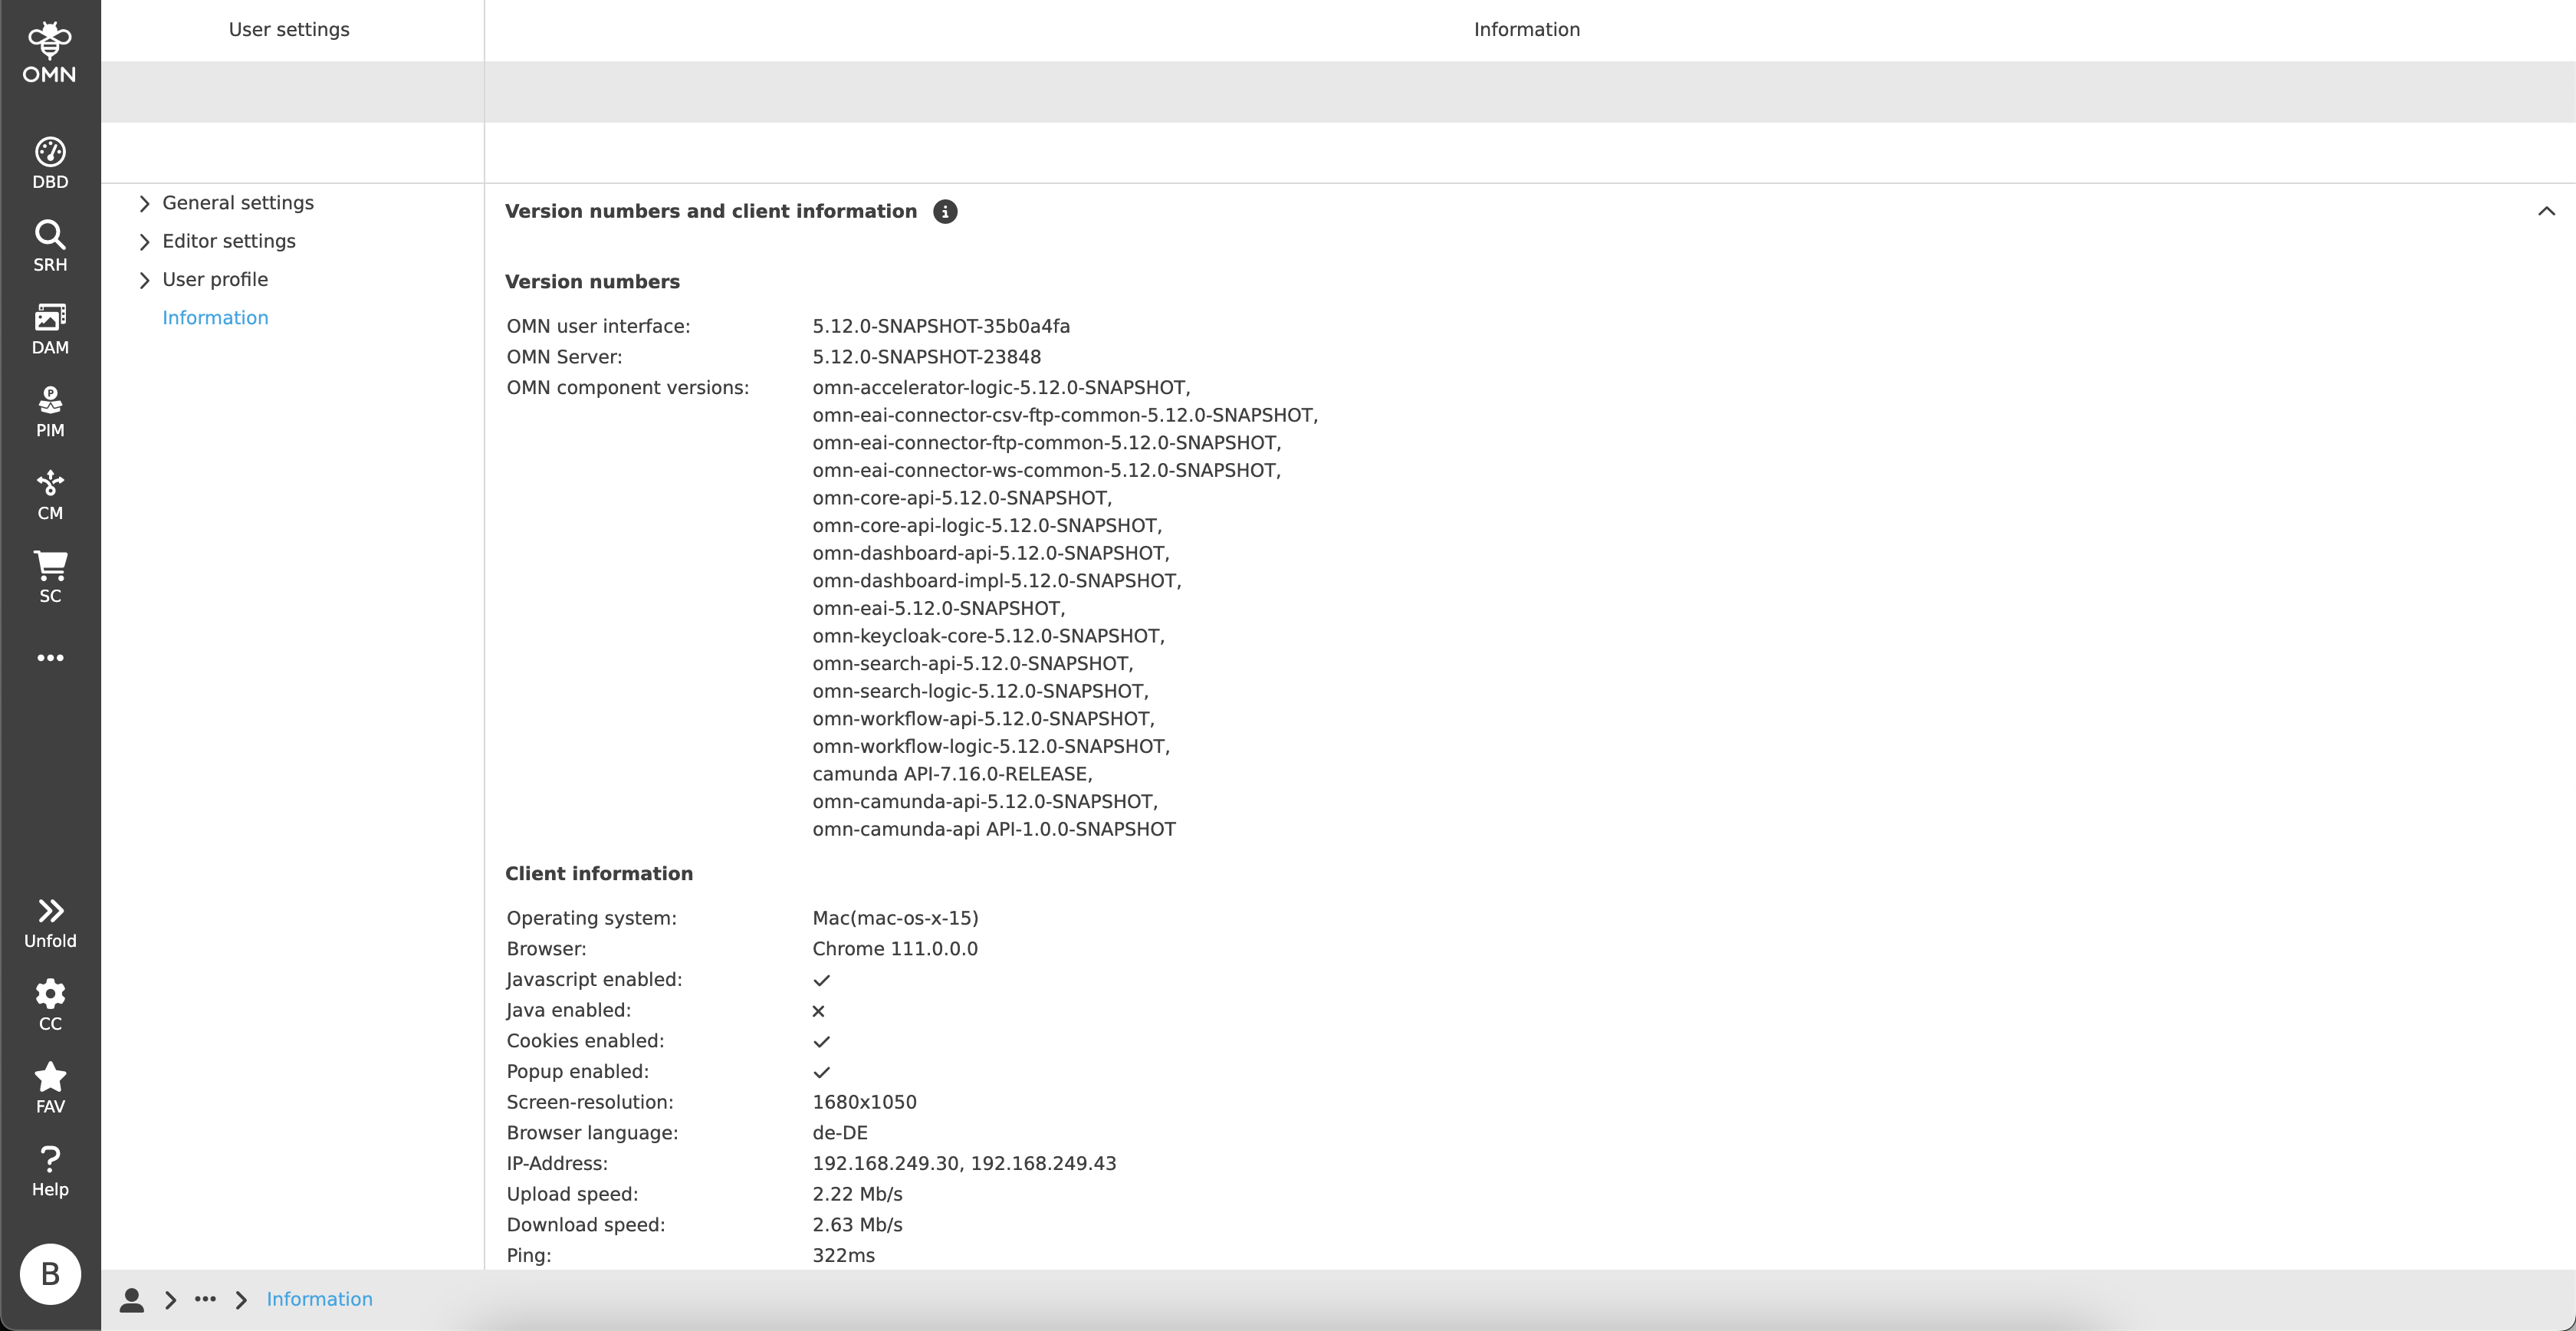
Task: Click Information in the bottom breadcrumb
Action: click(319, 1299)
